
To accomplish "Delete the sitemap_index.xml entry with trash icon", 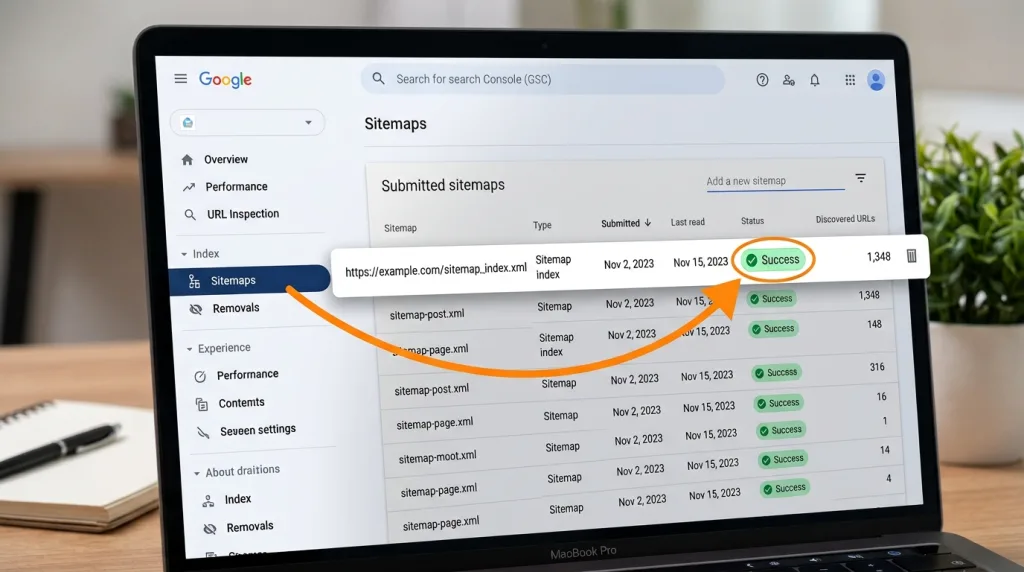I will pos(912,256).
